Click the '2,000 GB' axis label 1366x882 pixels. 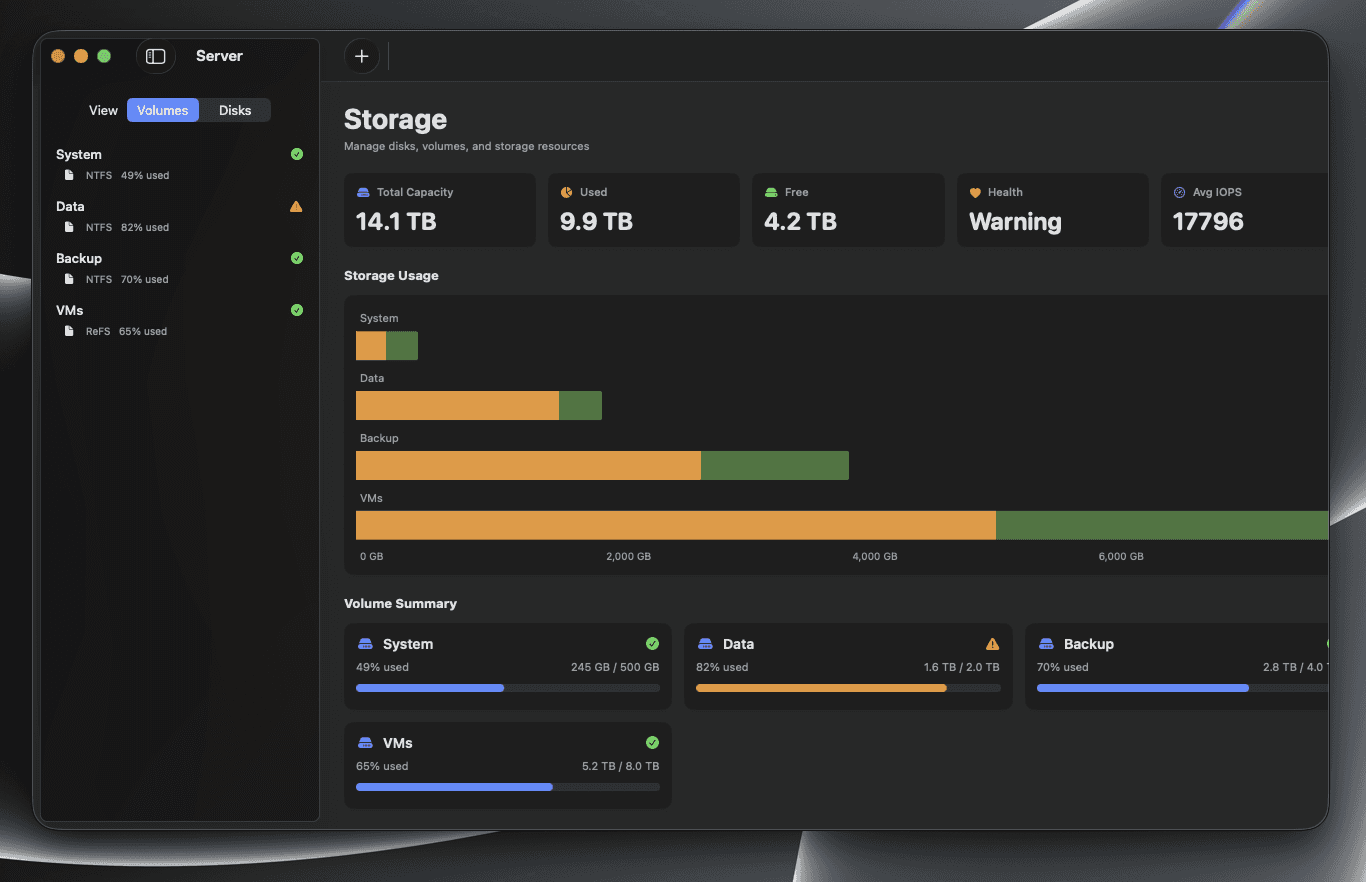(x=628, y=556)
